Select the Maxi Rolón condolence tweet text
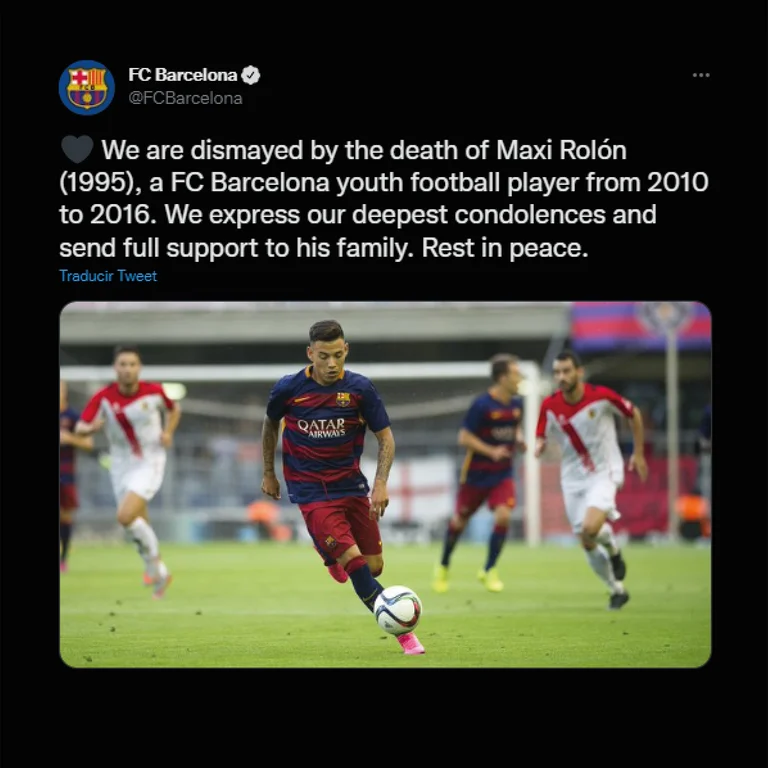Screen dimensions: 768x768 pyautogui.click(x=384, y=198)
